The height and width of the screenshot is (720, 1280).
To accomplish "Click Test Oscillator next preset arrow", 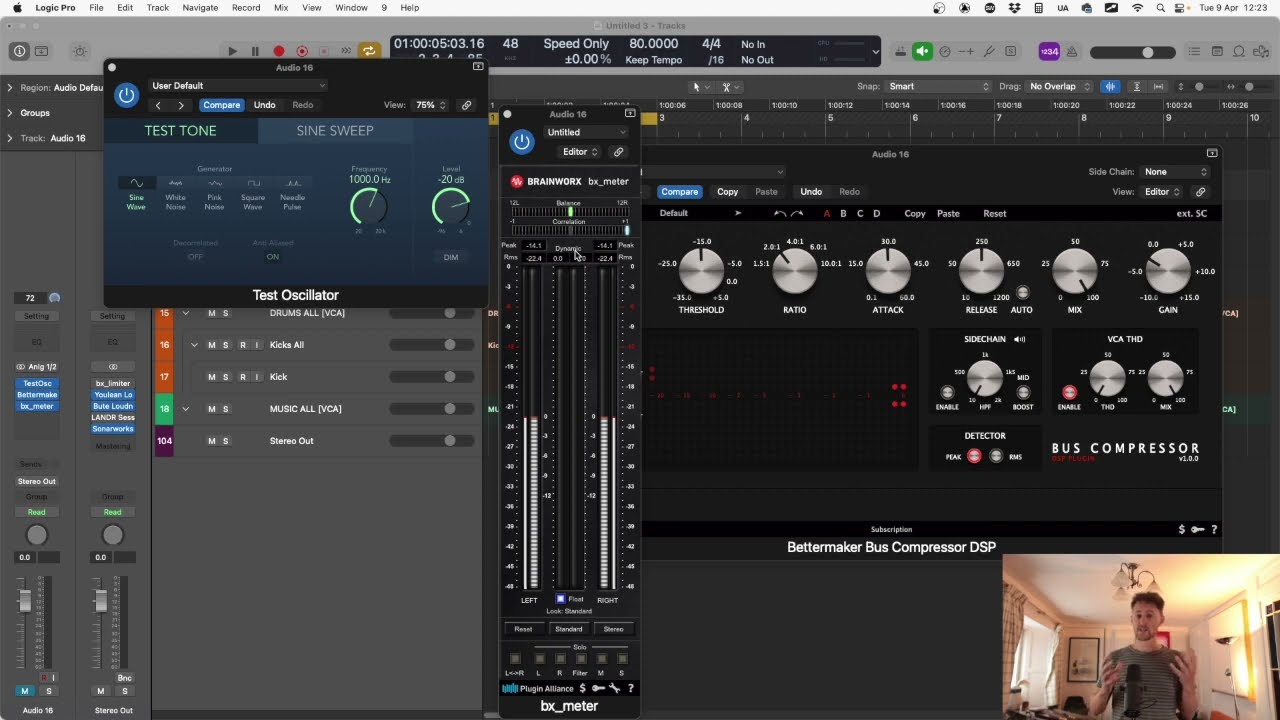I will [x=181, y=105].
